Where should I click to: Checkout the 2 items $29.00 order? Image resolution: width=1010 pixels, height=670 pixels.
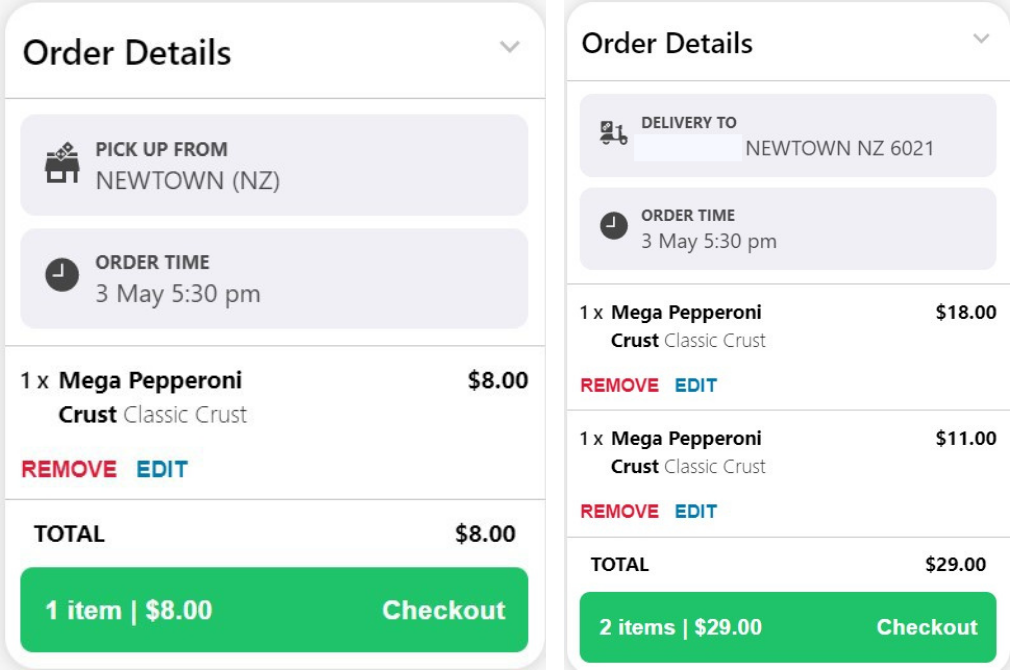coord(788,627)
